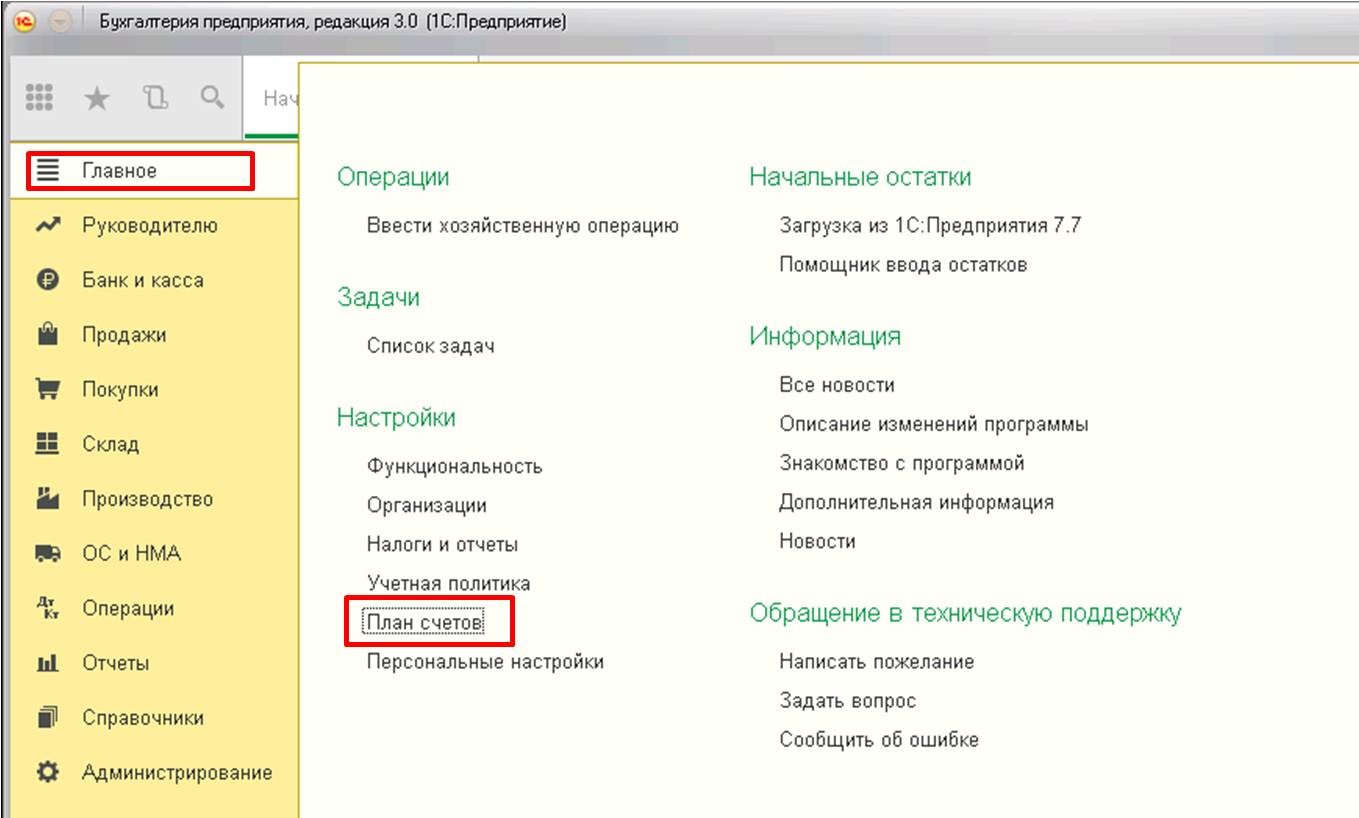Go to the Склад section
This screenshot has width=1359, height=818.
(x=110, y=444)
